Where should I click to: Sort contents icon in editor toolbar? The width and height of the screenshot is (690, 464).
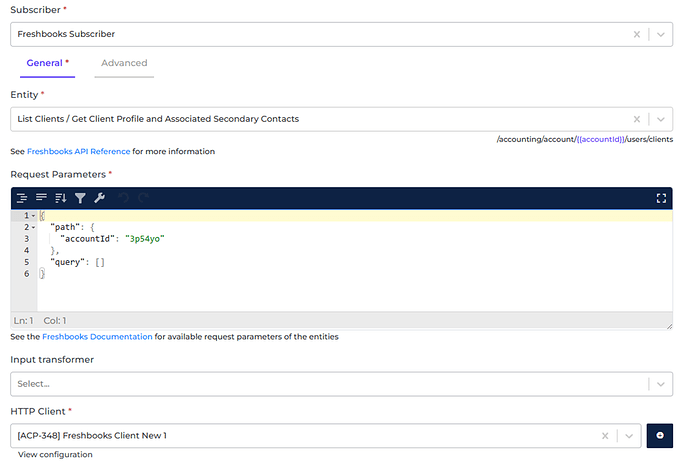[x=61, y=198]
